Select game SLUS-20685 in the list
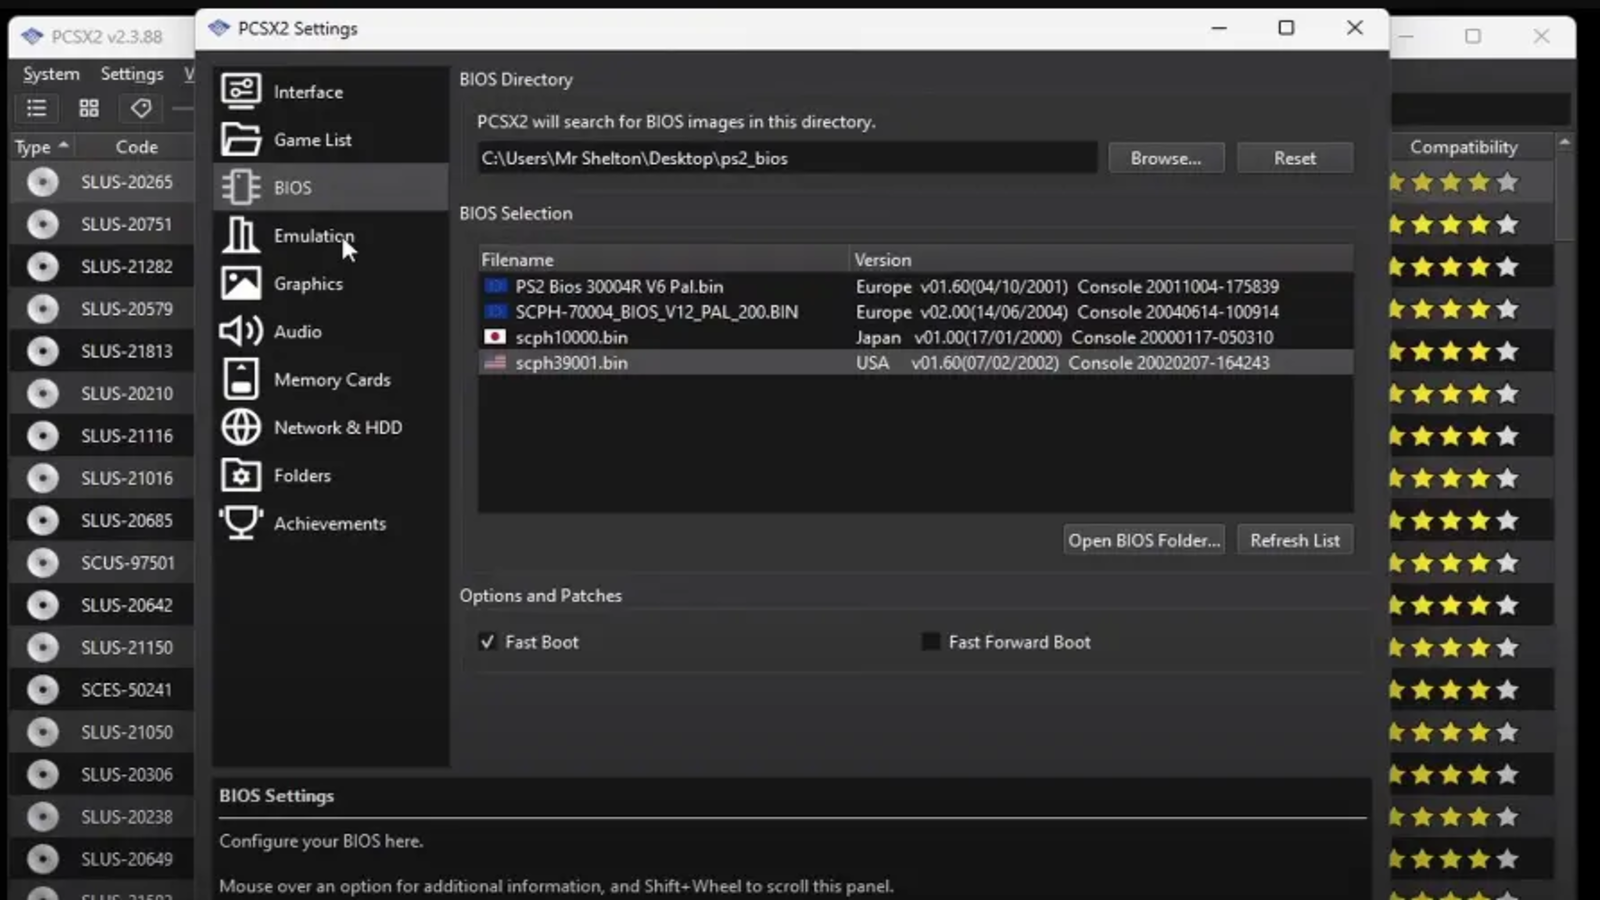 pyautogui.click(x=127, y=521)
